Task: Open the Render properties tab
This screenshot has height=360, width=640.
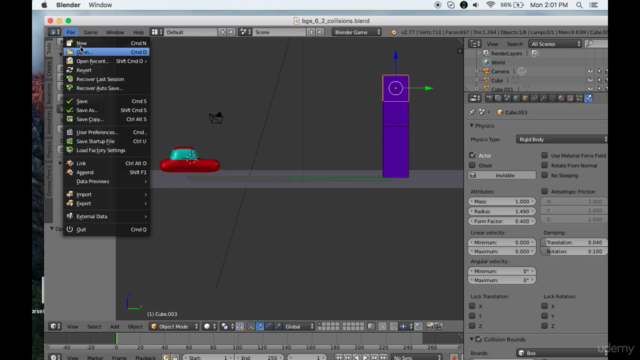Action: [489, 98]
